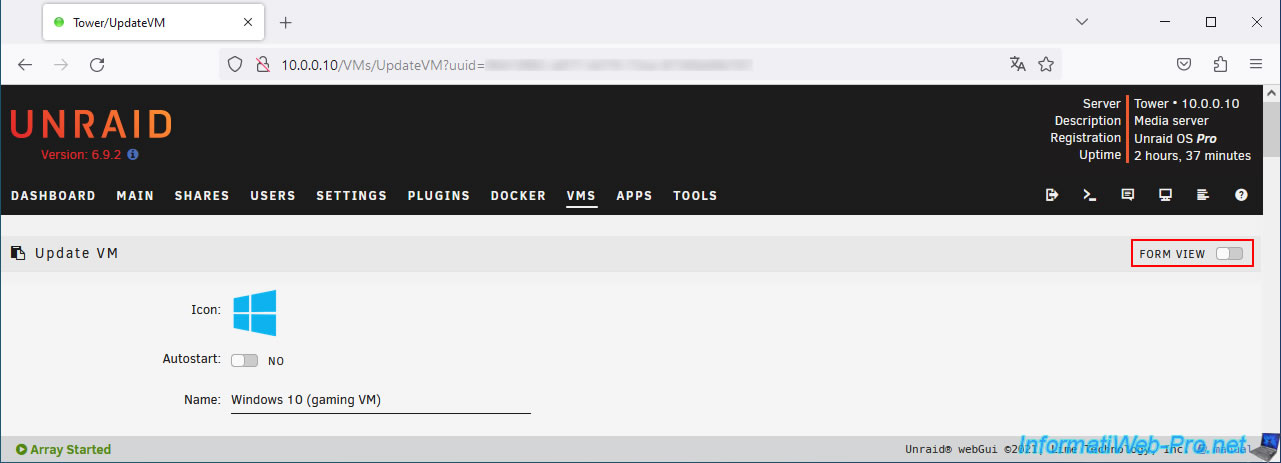Open the feedback speech bubble icon

pos(1127,195)
